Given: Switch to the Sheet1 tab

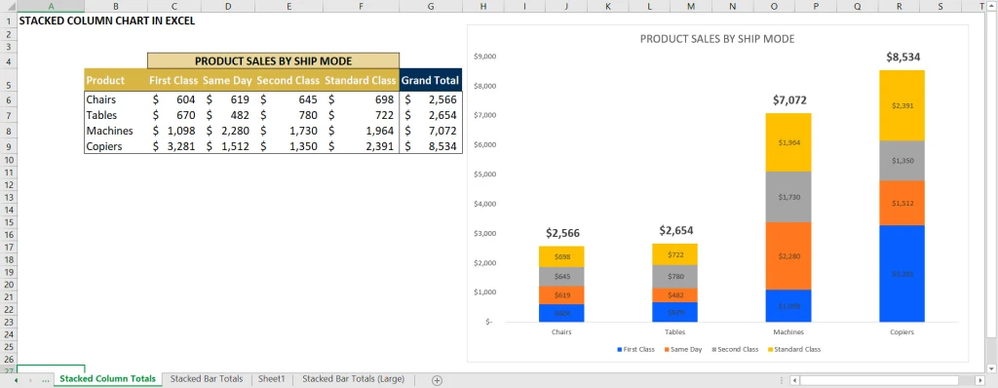Looking at the screenshot, I should point(271,379).
